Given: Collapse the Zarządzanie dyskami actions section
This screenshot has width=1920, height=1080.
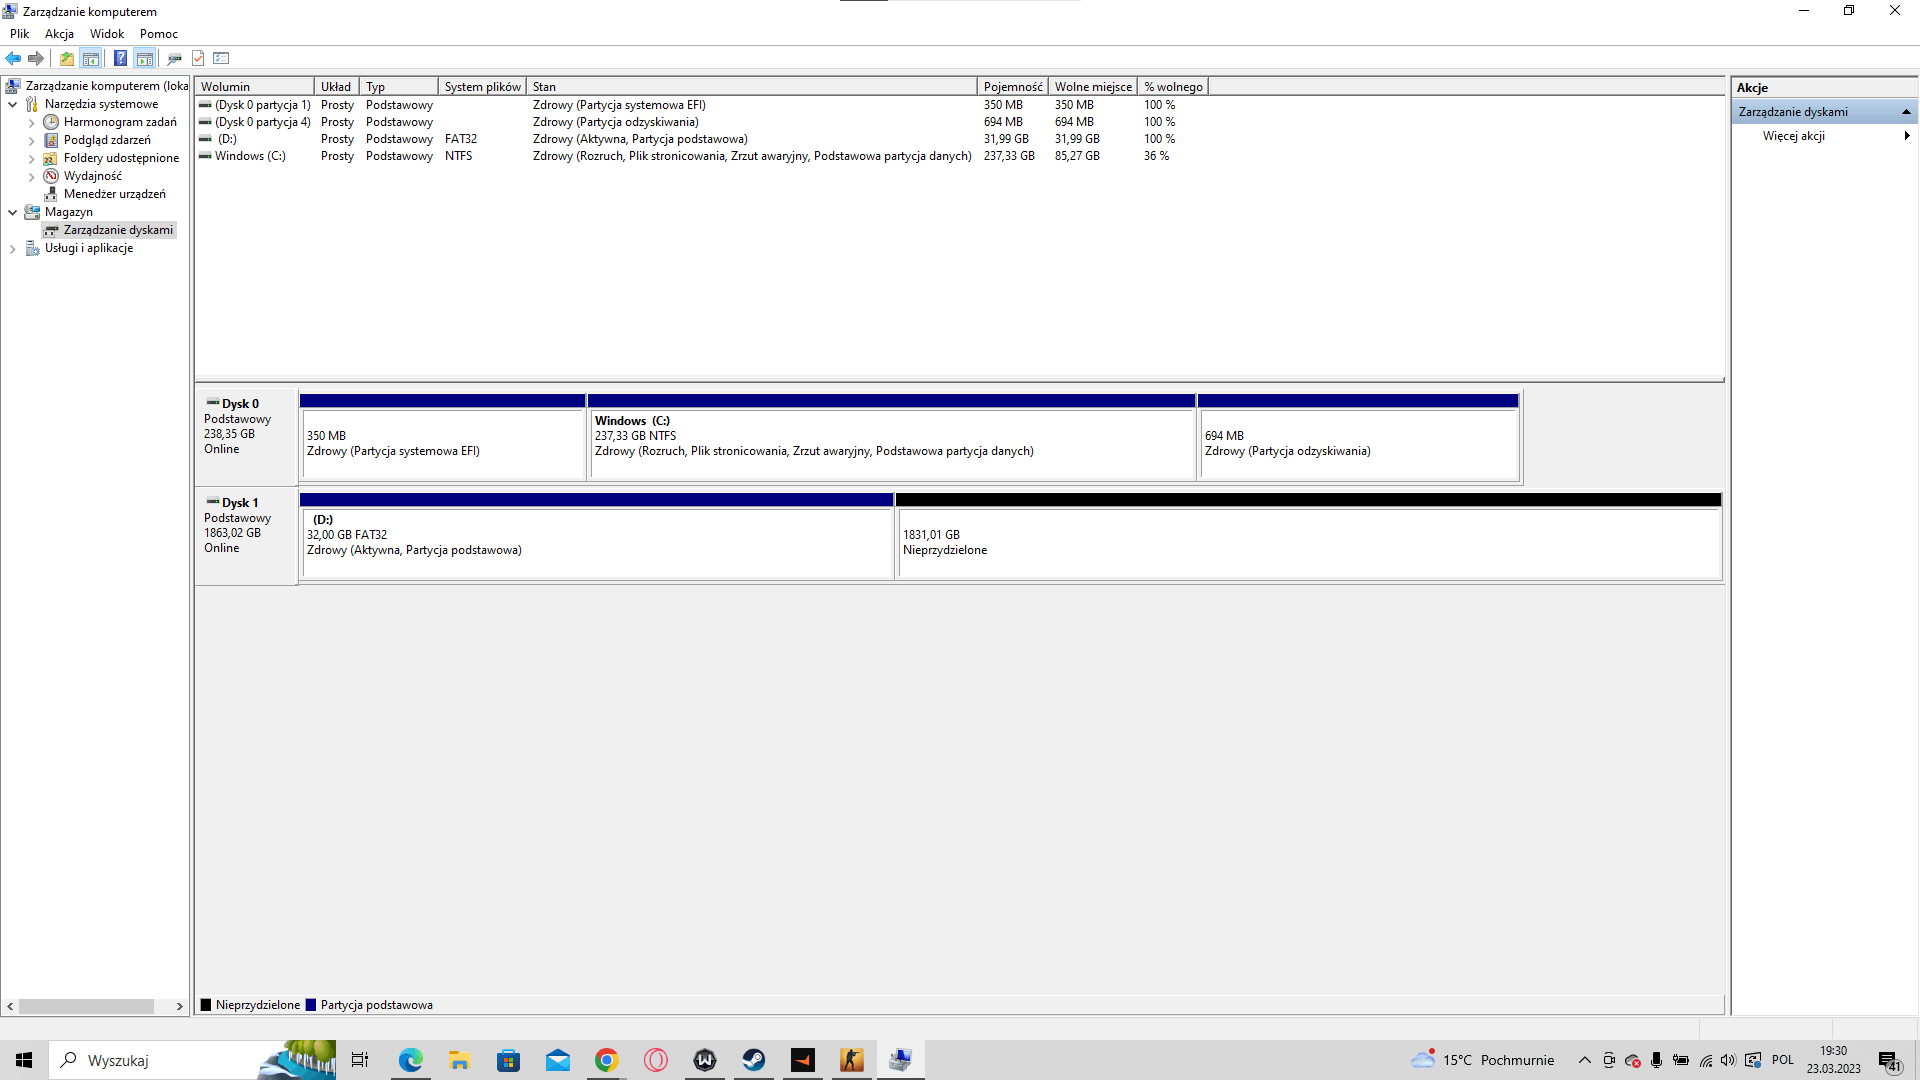Looking at the screenshot, I should coord(1906,112).
